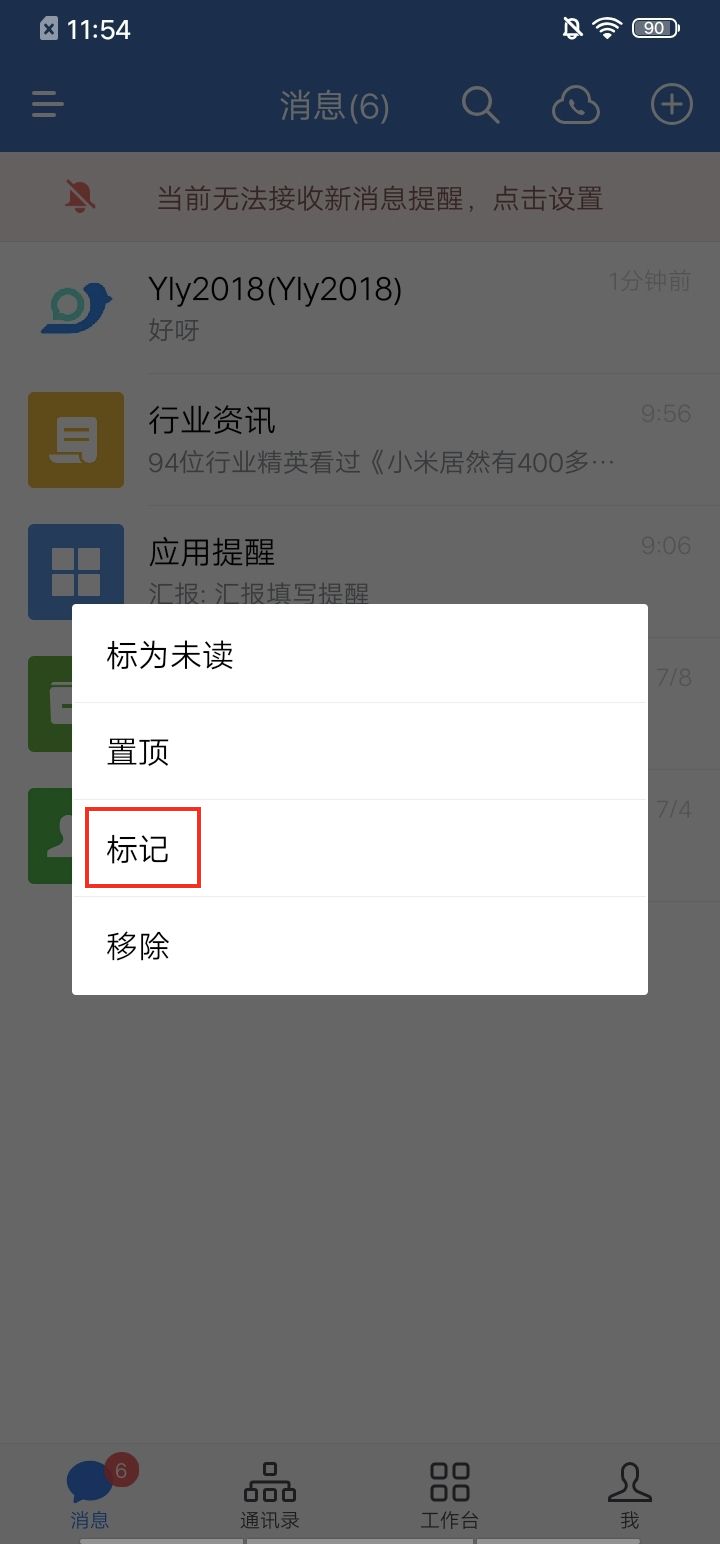Open the 工作台 workbench tab
The image size is (720, 1544).
450,1494
